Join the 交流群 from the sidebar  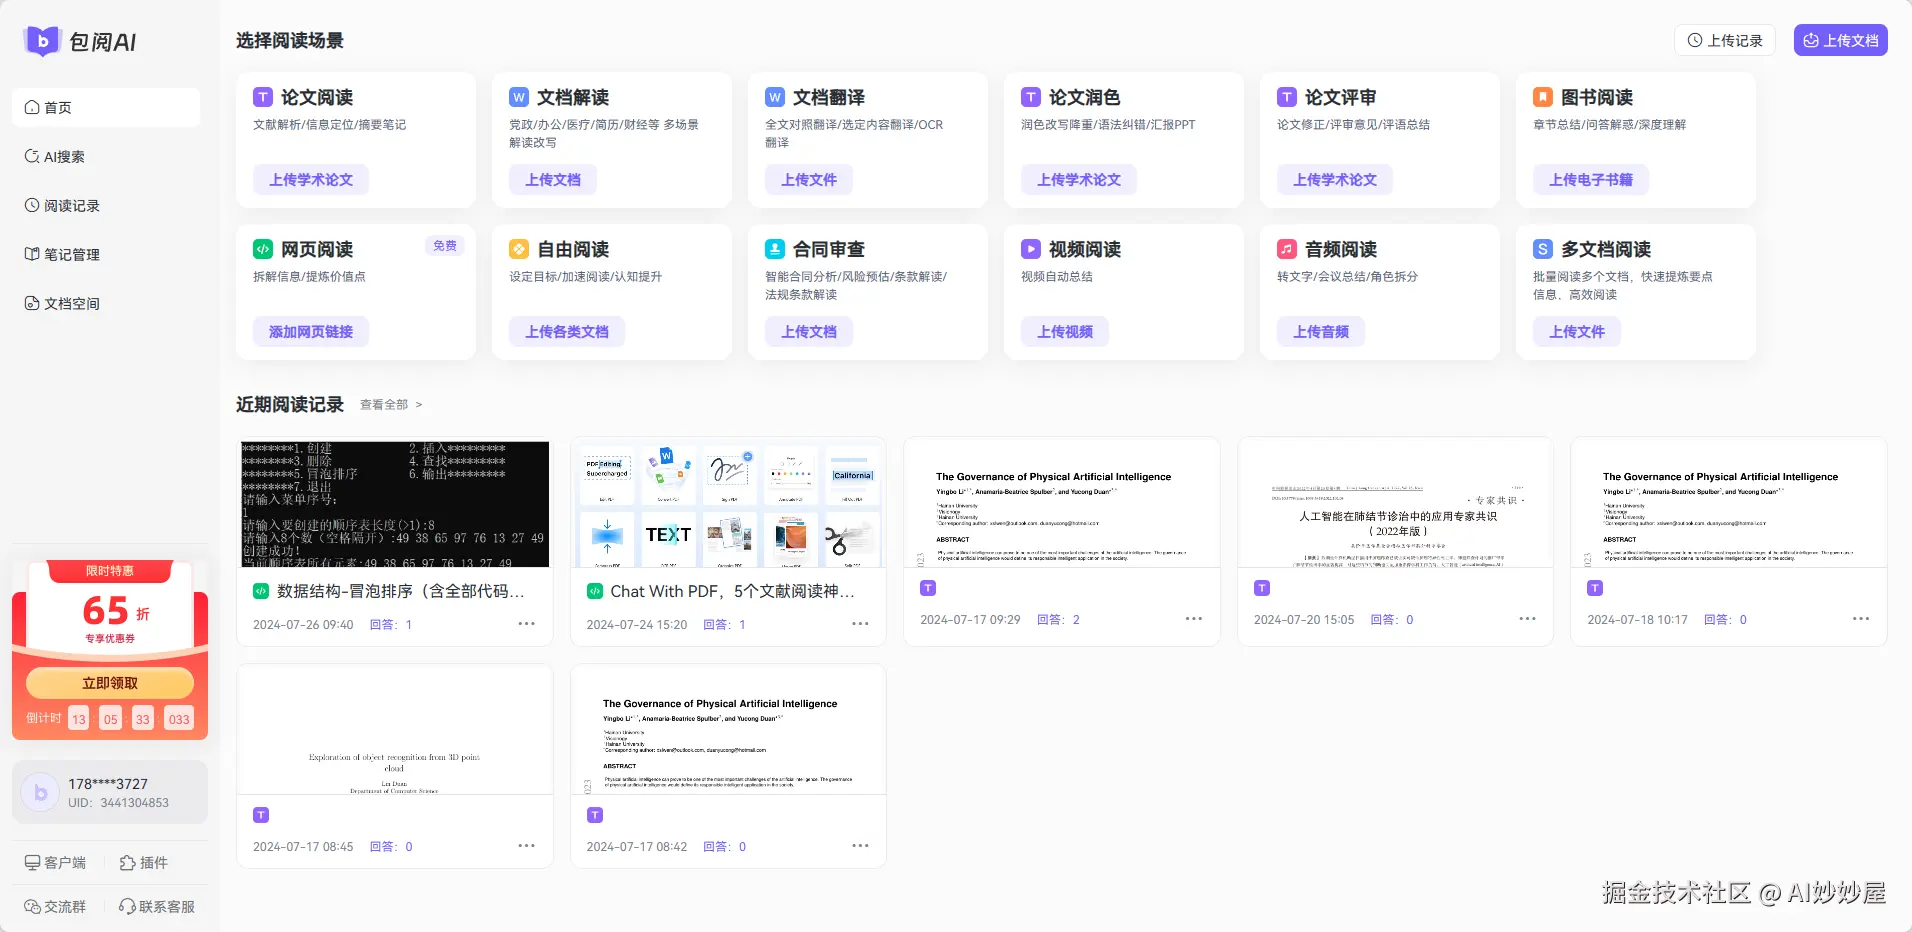56,907
